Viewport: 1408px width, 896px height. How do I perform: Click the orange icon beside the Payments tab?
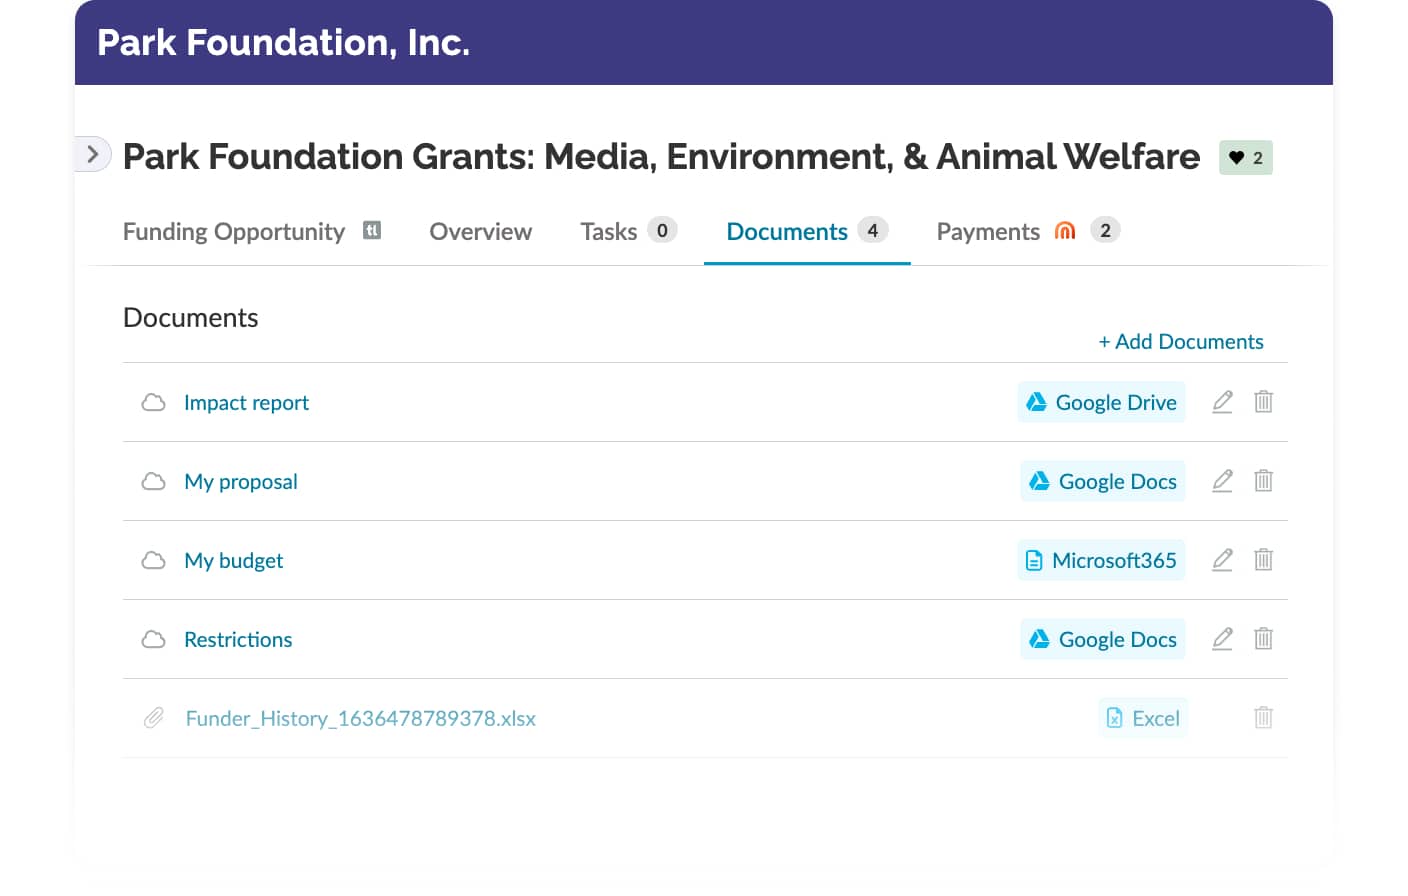[1066, 230]
